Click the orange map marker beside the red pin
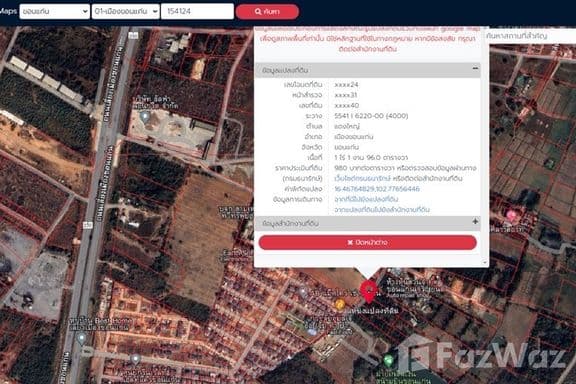This screenshot has width=576, height=384. (x=340, y=304)
